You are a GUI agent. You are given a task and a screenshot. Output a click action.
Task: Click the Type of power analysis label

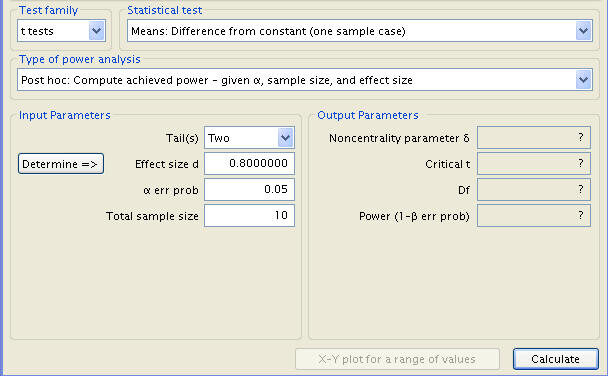point(79,59)
